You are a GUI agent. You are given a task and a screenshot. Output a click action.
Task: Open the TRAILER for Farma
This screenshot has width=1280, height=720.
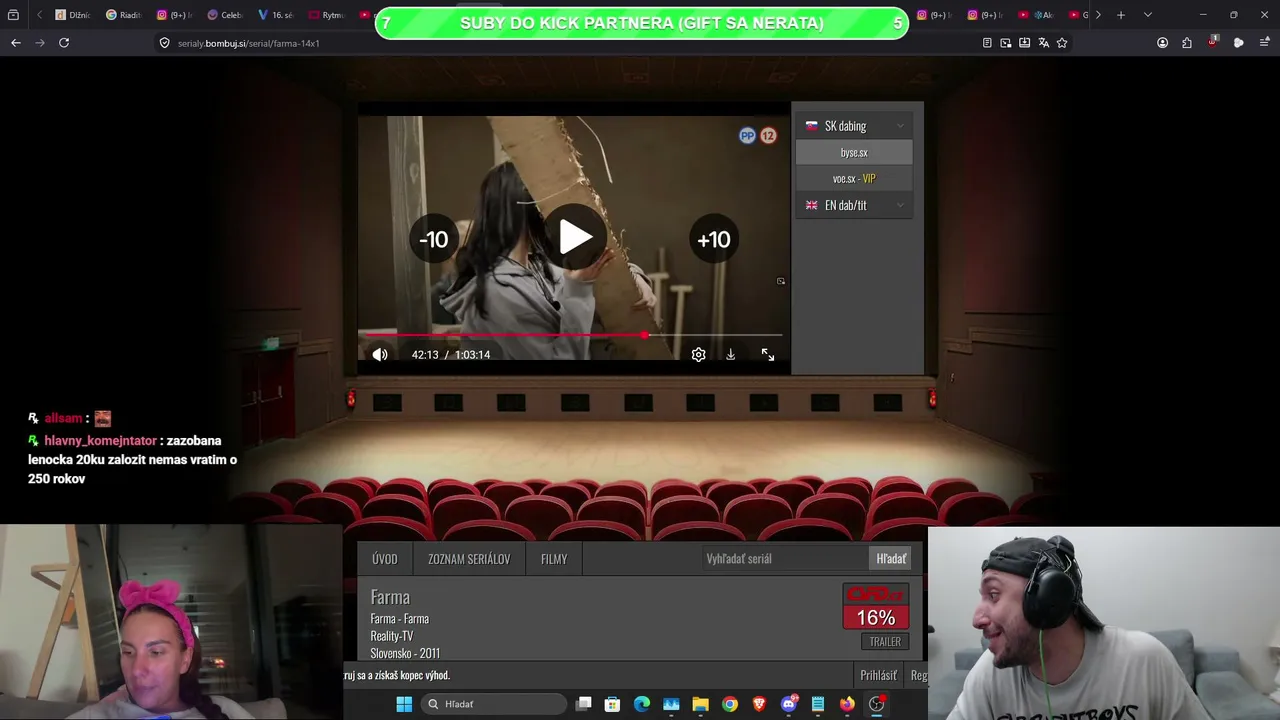point(885,642)
